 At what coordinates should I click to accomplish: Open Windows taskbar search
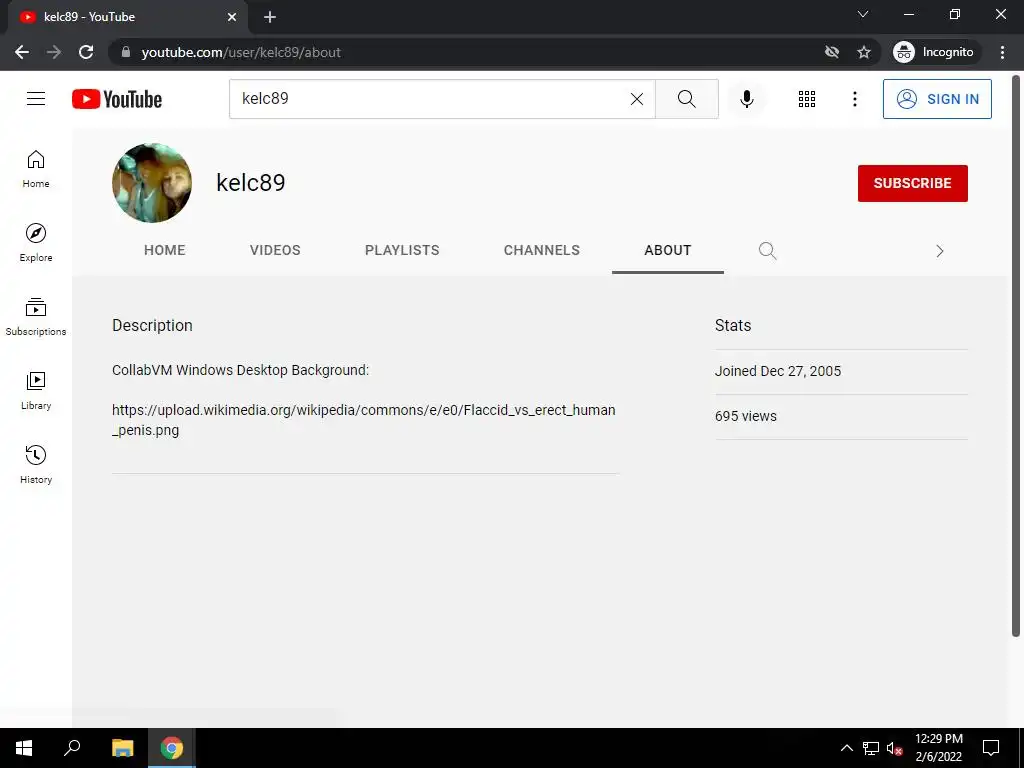pos(72,748)
